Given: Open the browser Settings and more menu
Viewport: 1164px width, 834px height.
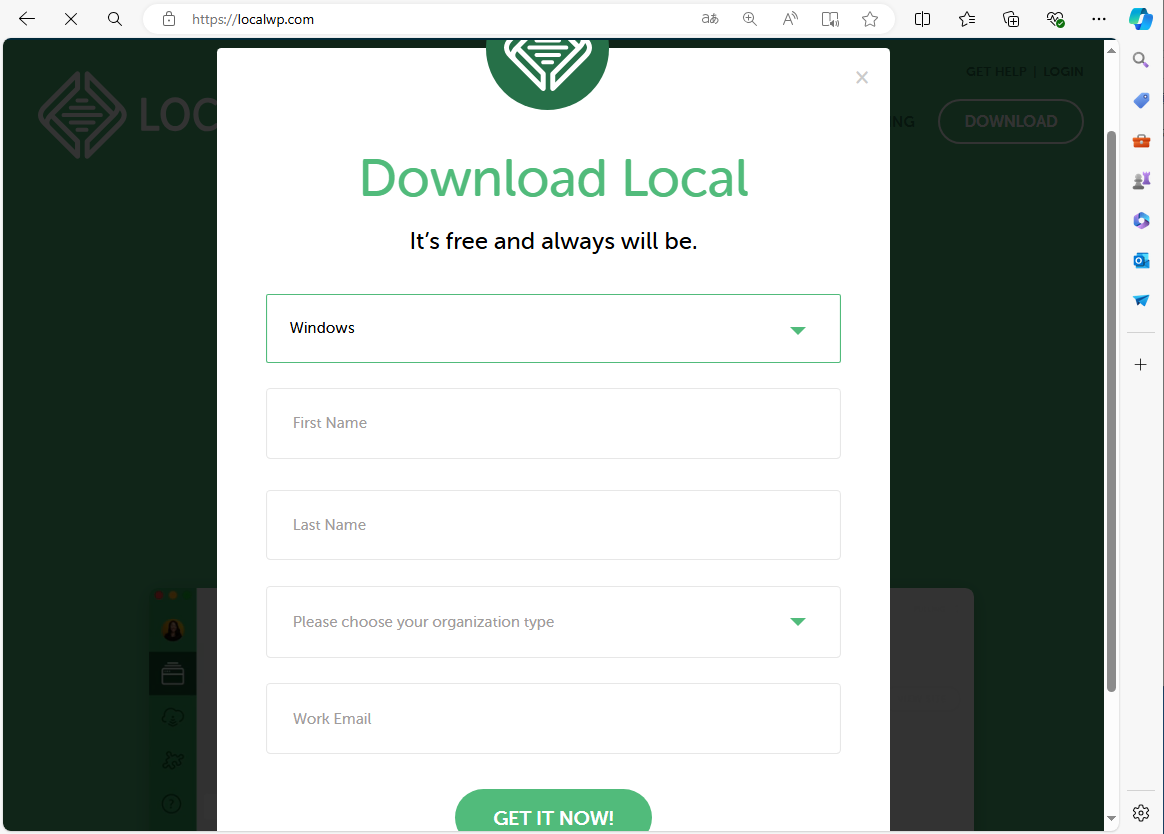Looking at the screenshot, I should (x=1099, y=19).
